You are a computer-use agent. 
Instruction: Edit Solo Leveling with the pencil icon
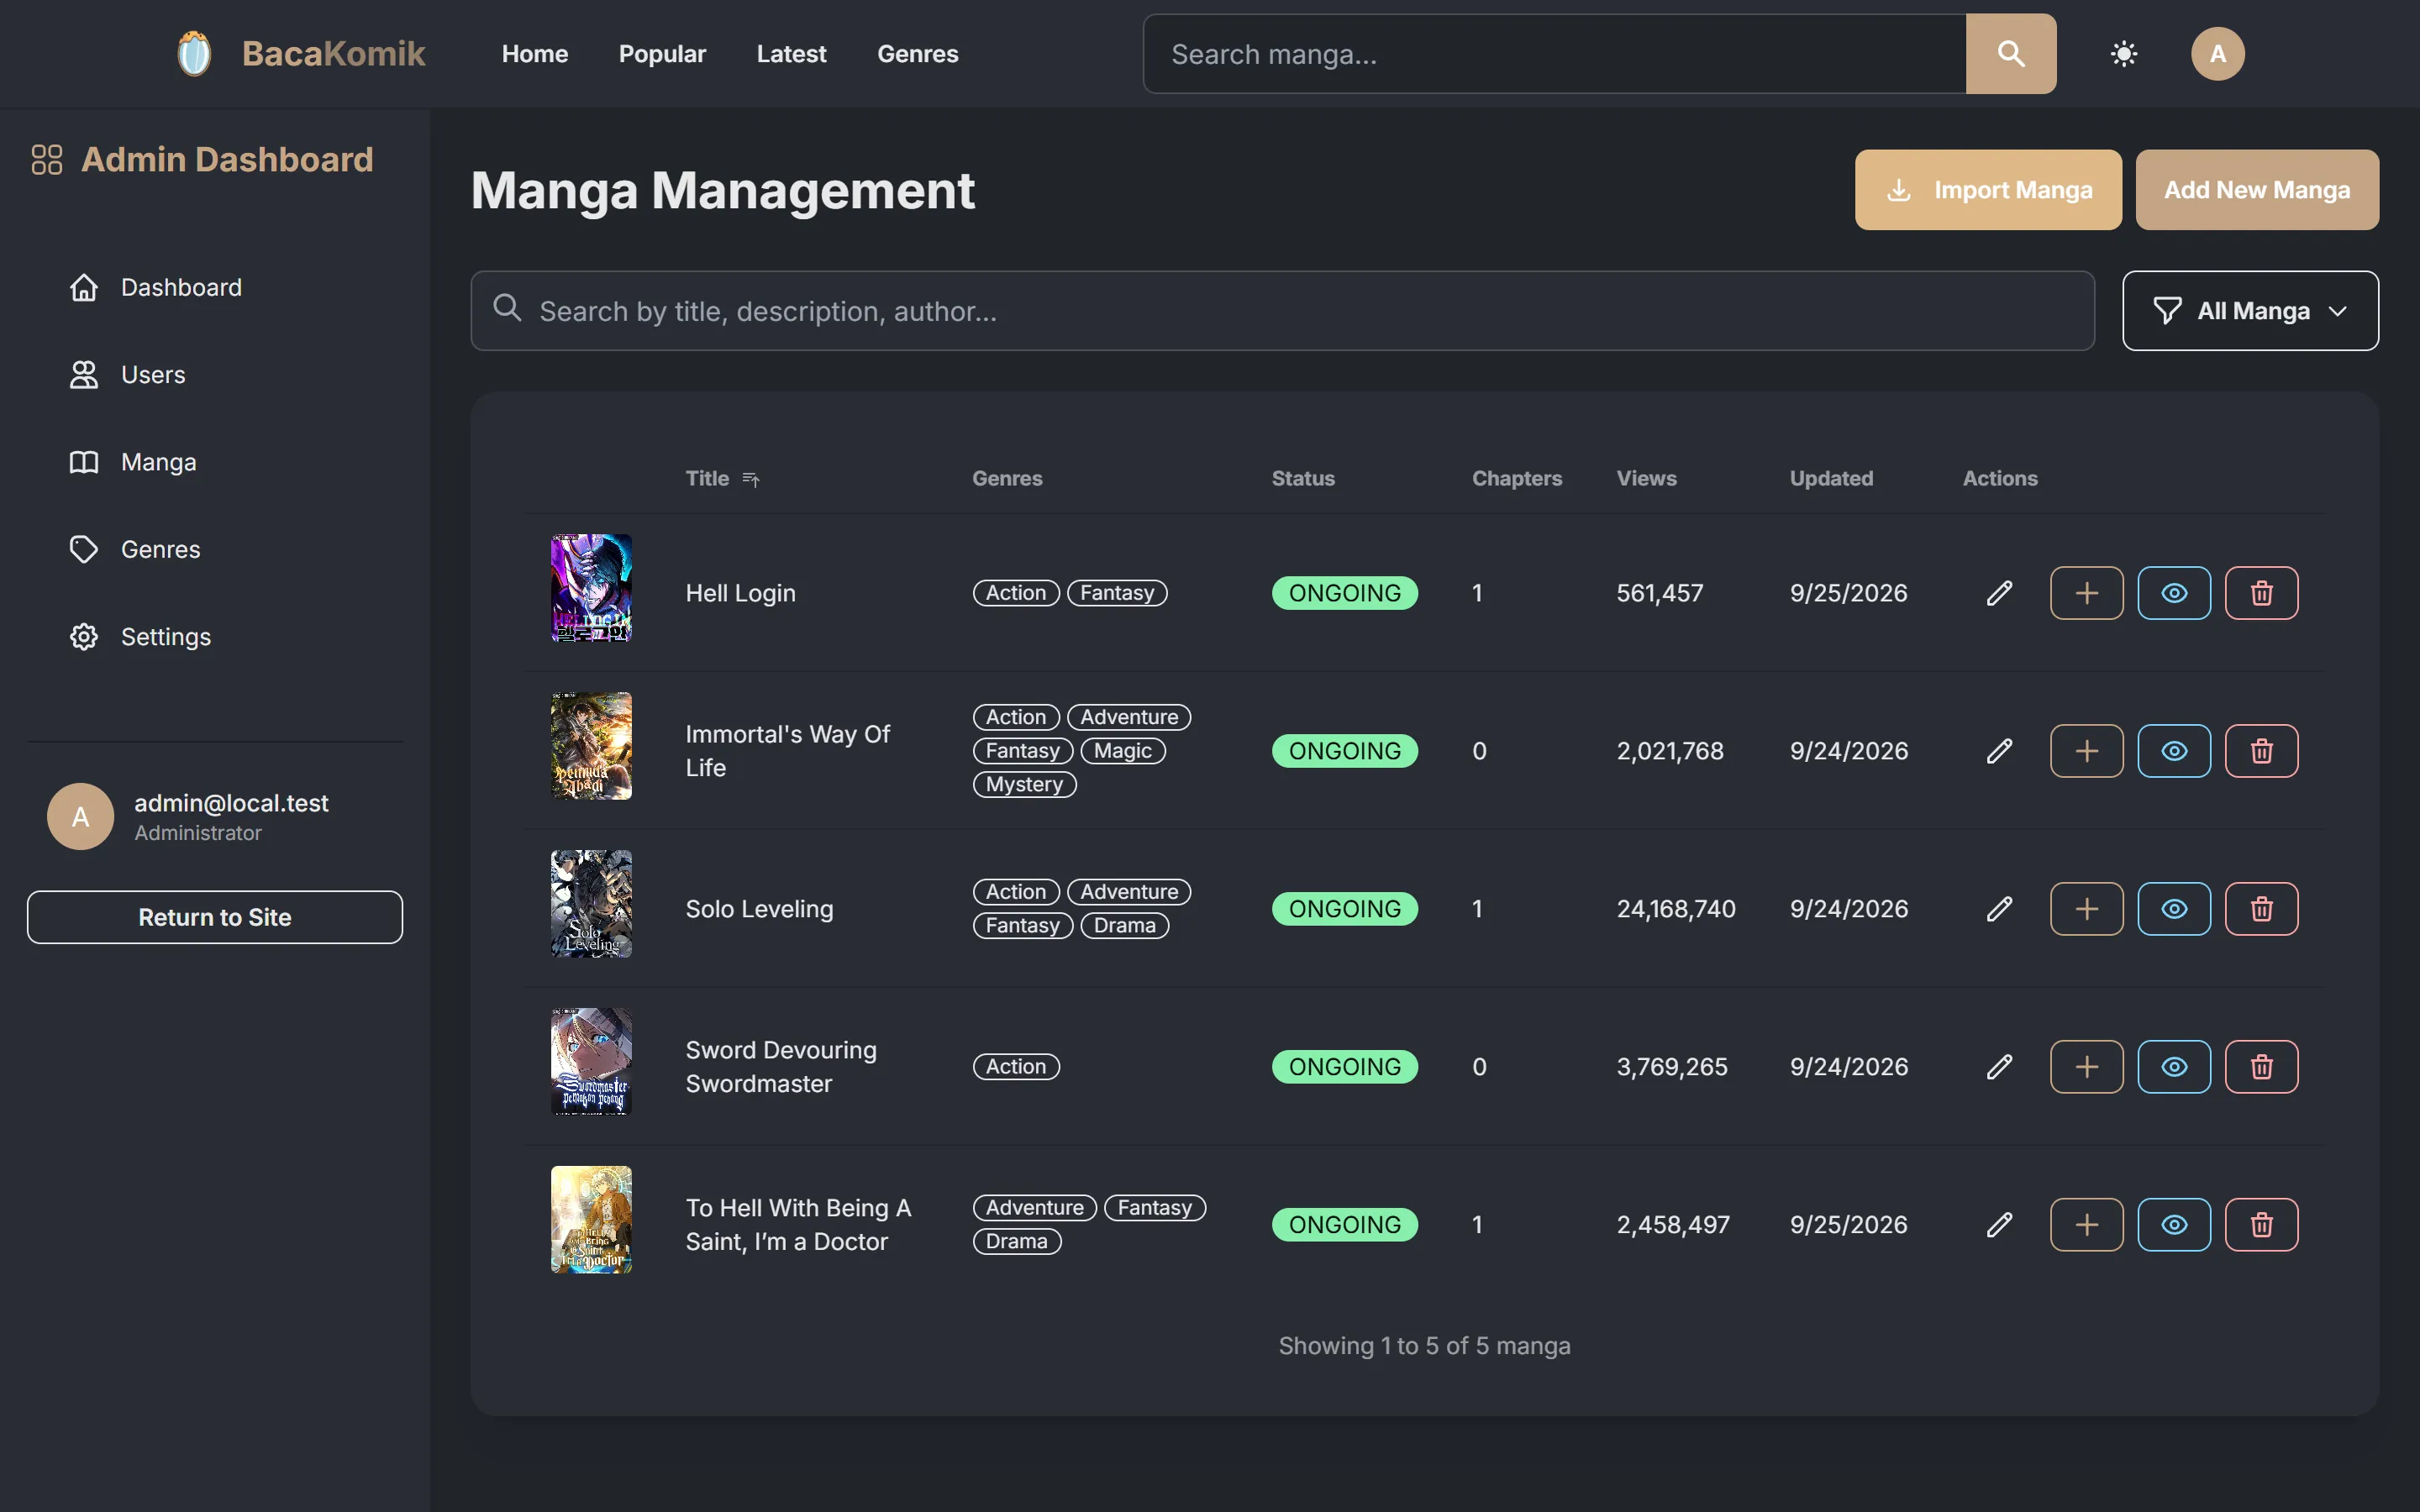(1999, 909)
